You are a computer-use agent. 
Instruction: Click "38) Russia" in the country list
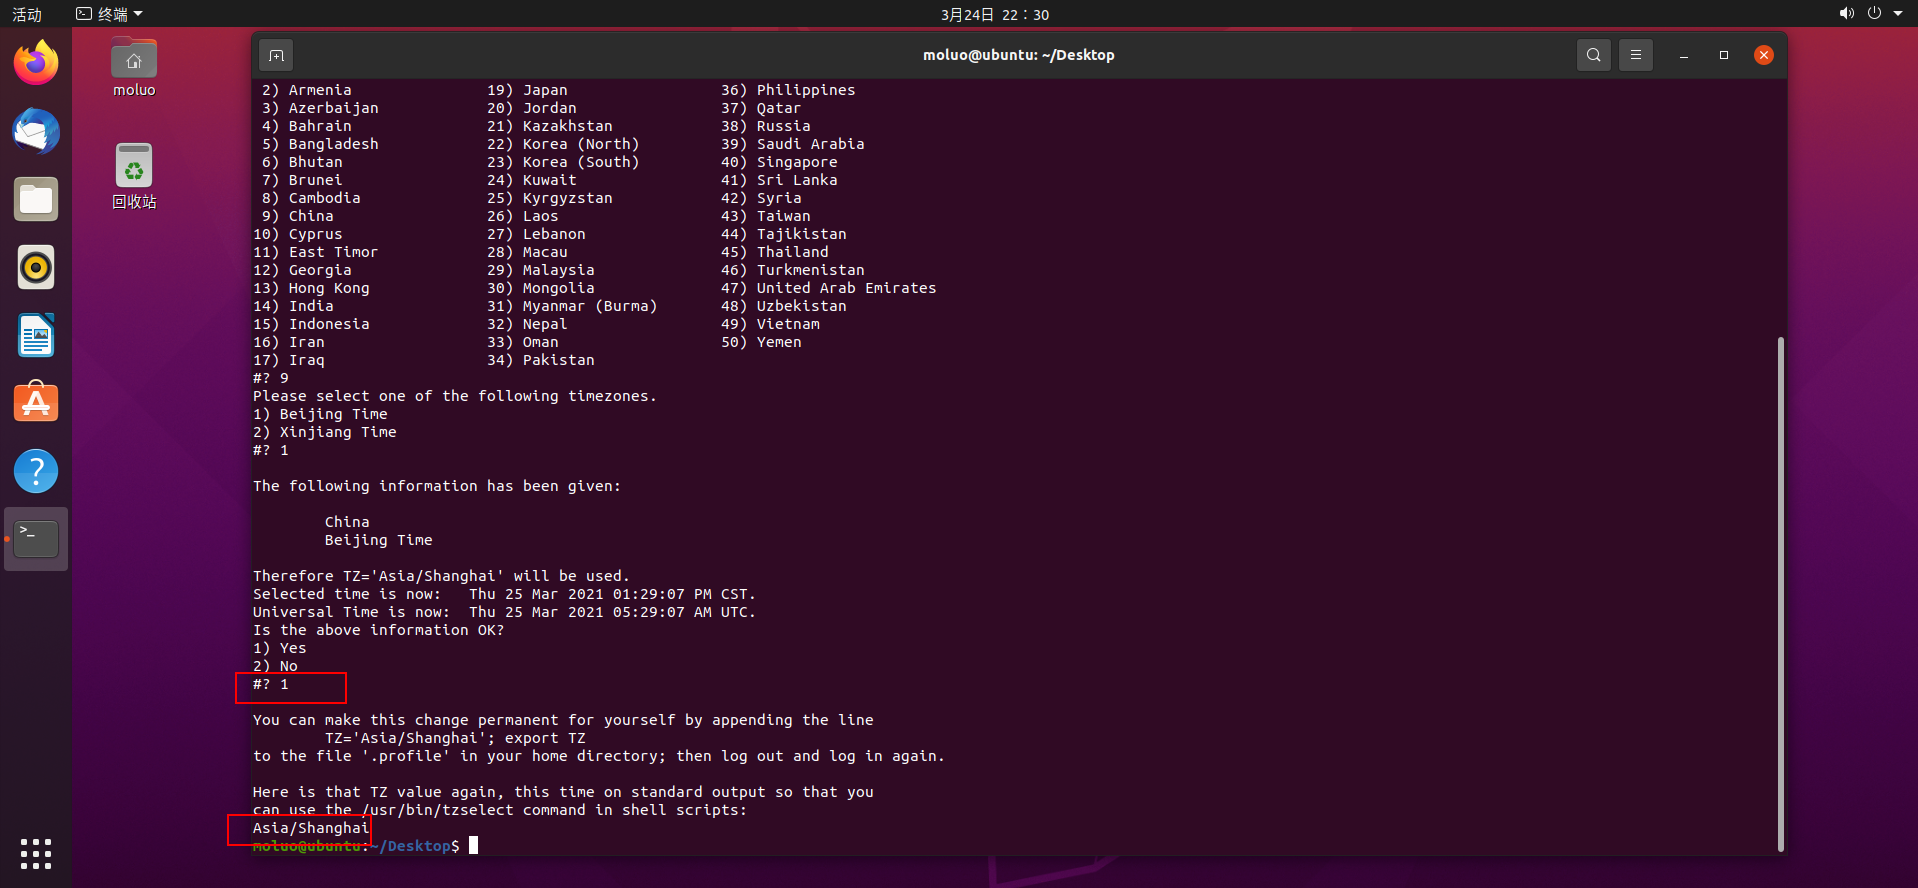766,126
